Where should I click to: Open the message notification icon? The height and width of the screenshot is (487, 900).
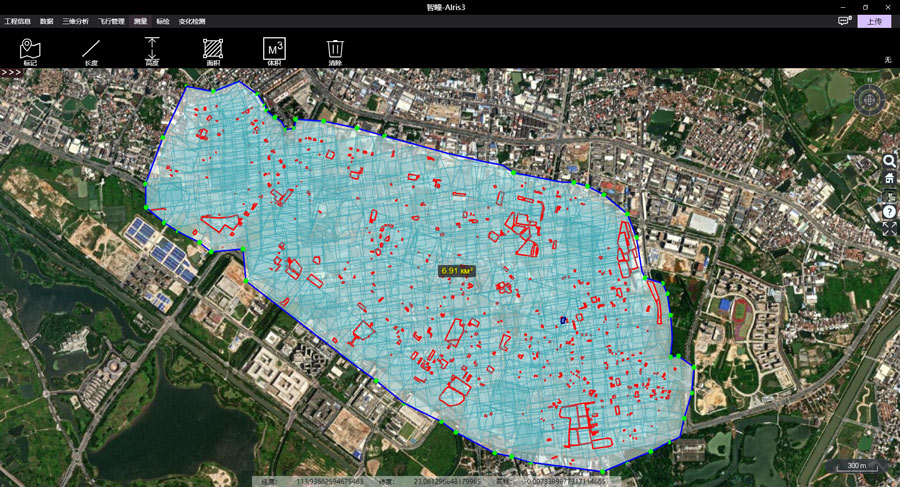pos(844,21)
